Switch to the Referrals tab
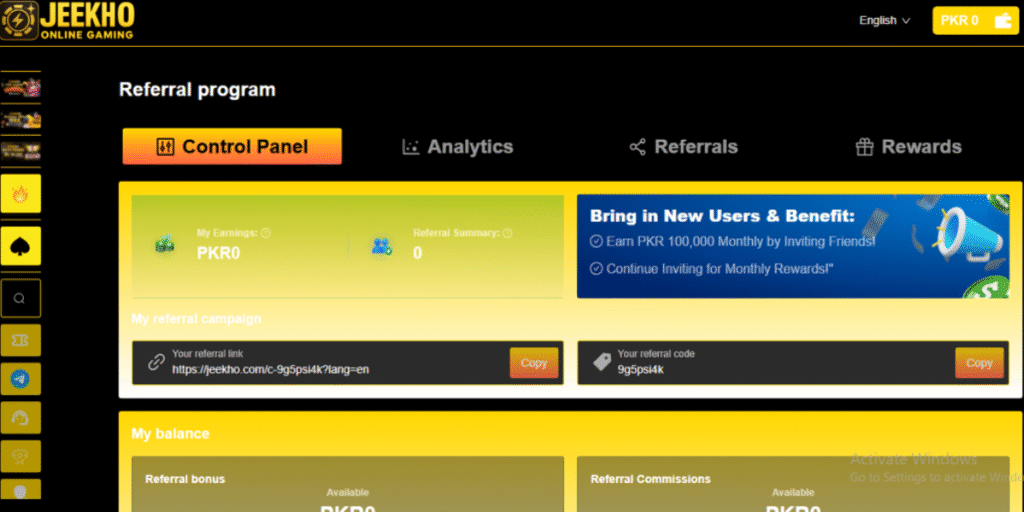 point(684,147)
